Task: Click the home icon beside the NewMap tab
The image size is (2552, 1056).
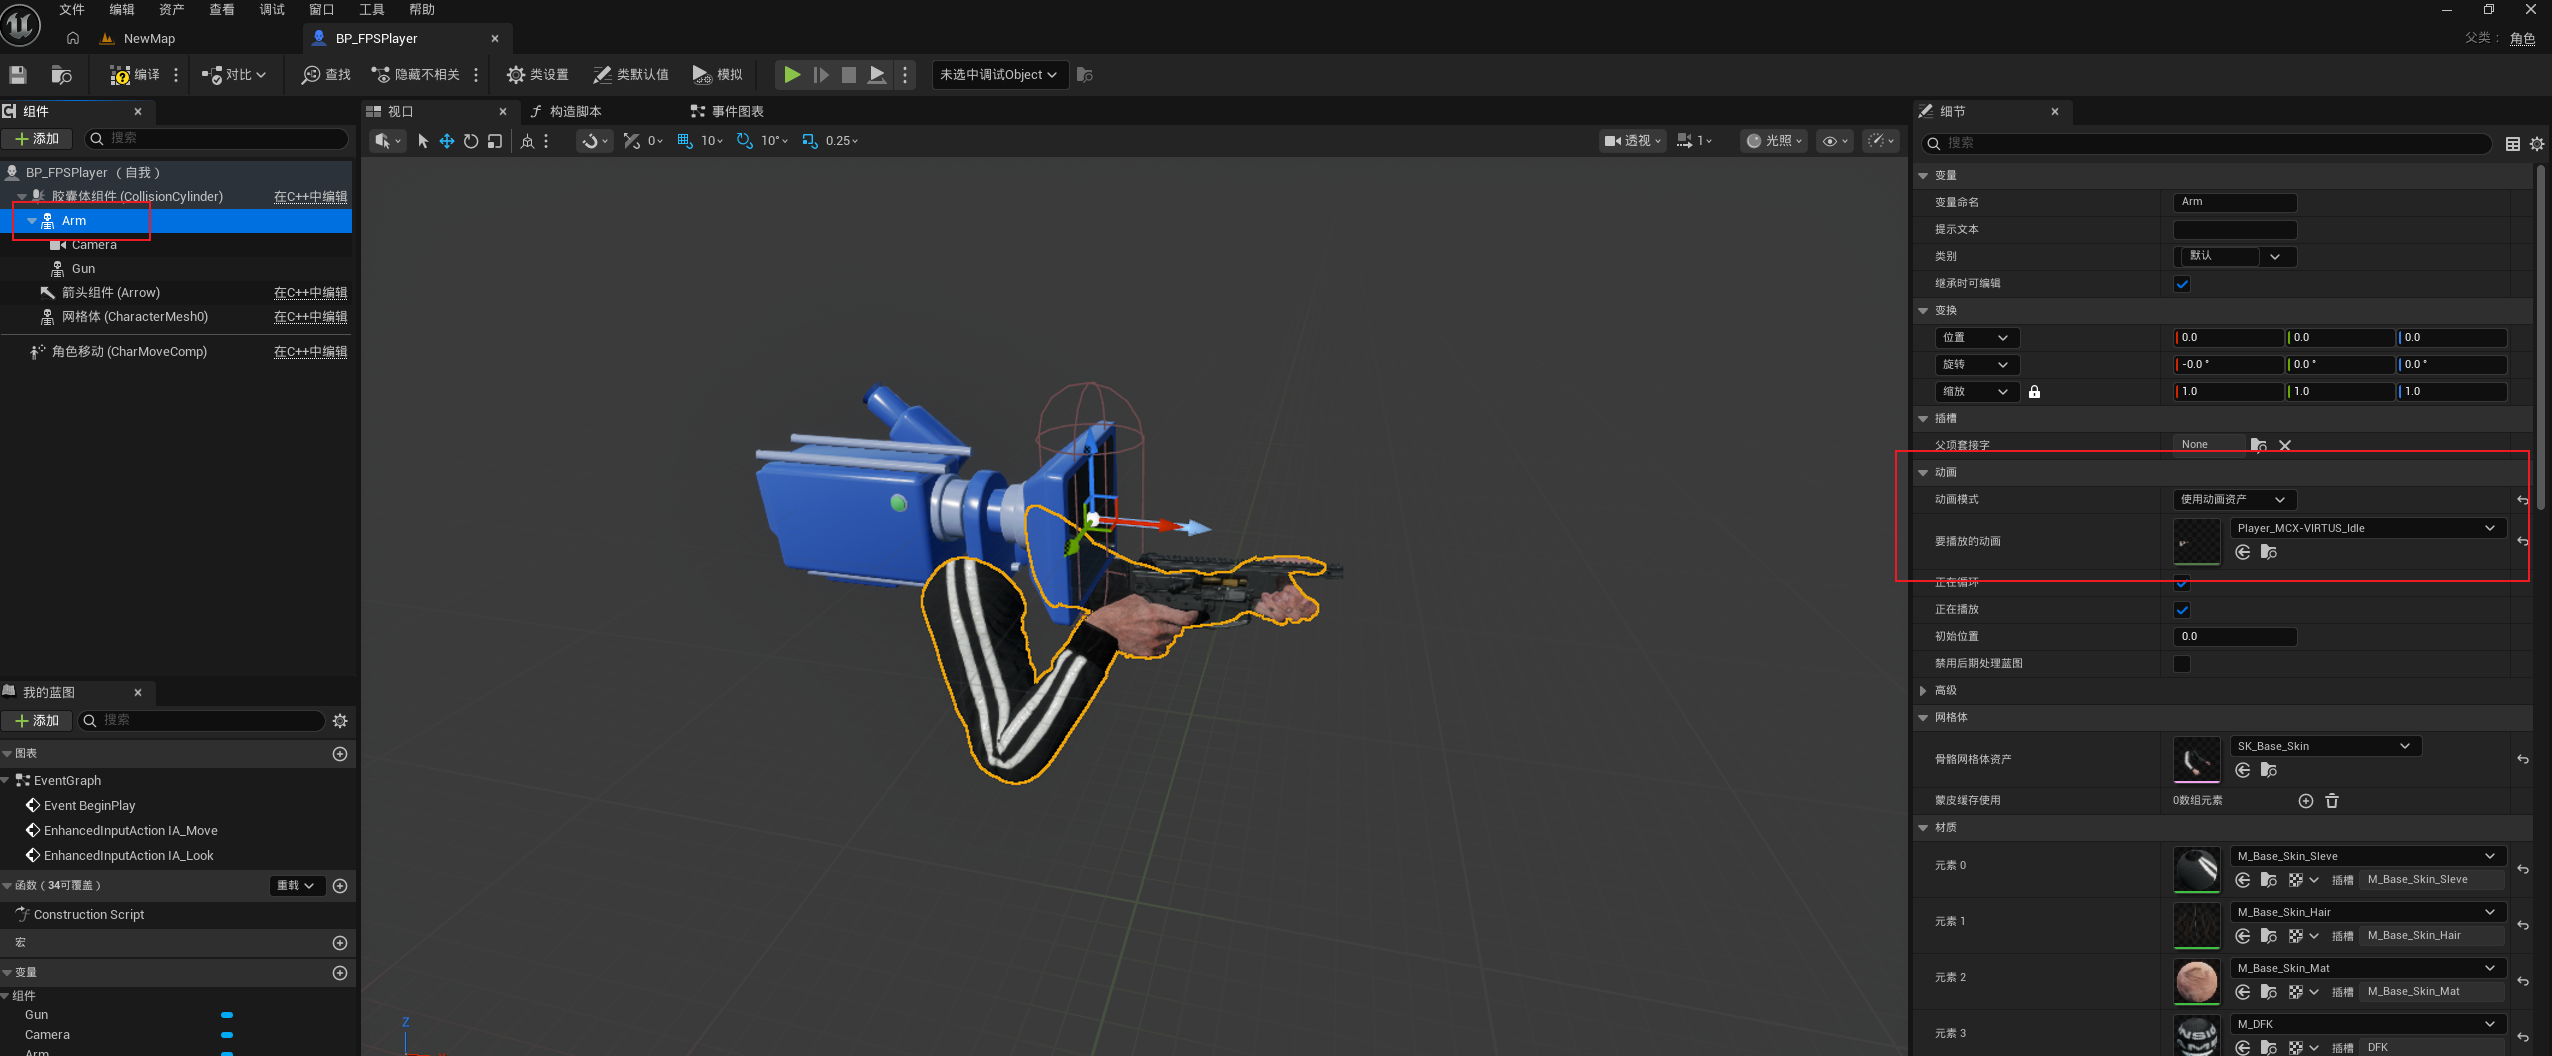Action: [x=73, y=38]
